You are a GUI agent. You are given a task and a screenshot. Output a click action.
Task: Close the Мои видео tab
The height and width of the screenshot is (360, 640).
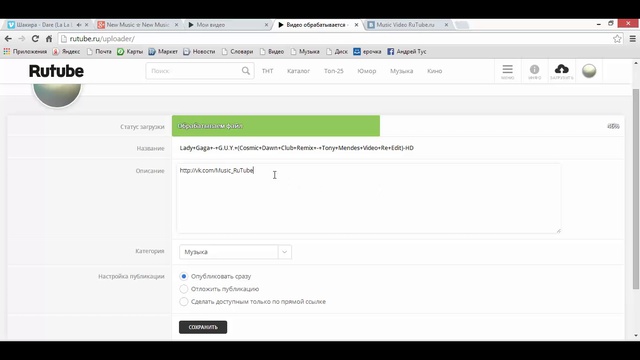[266, 25]
